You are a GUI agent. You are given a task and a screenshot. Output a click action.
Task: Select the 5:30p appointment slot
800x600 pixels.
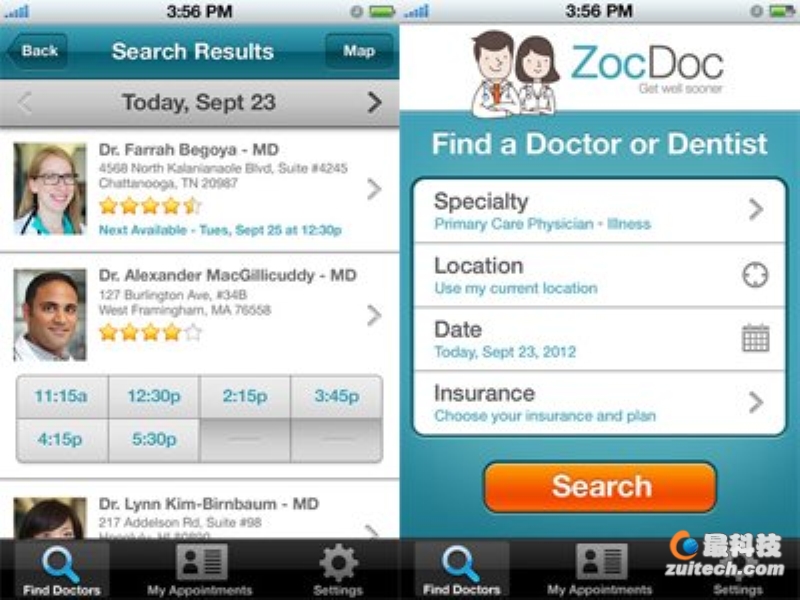(154, 440)
